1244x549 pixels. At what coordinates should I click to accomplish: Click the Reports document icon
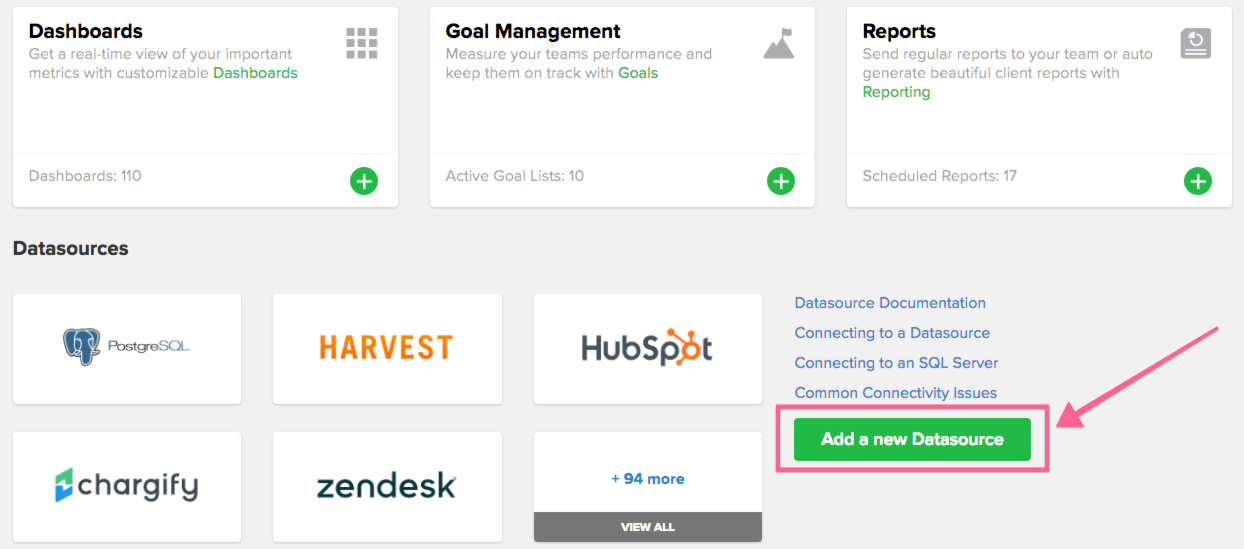click(x=1196, y=43)
